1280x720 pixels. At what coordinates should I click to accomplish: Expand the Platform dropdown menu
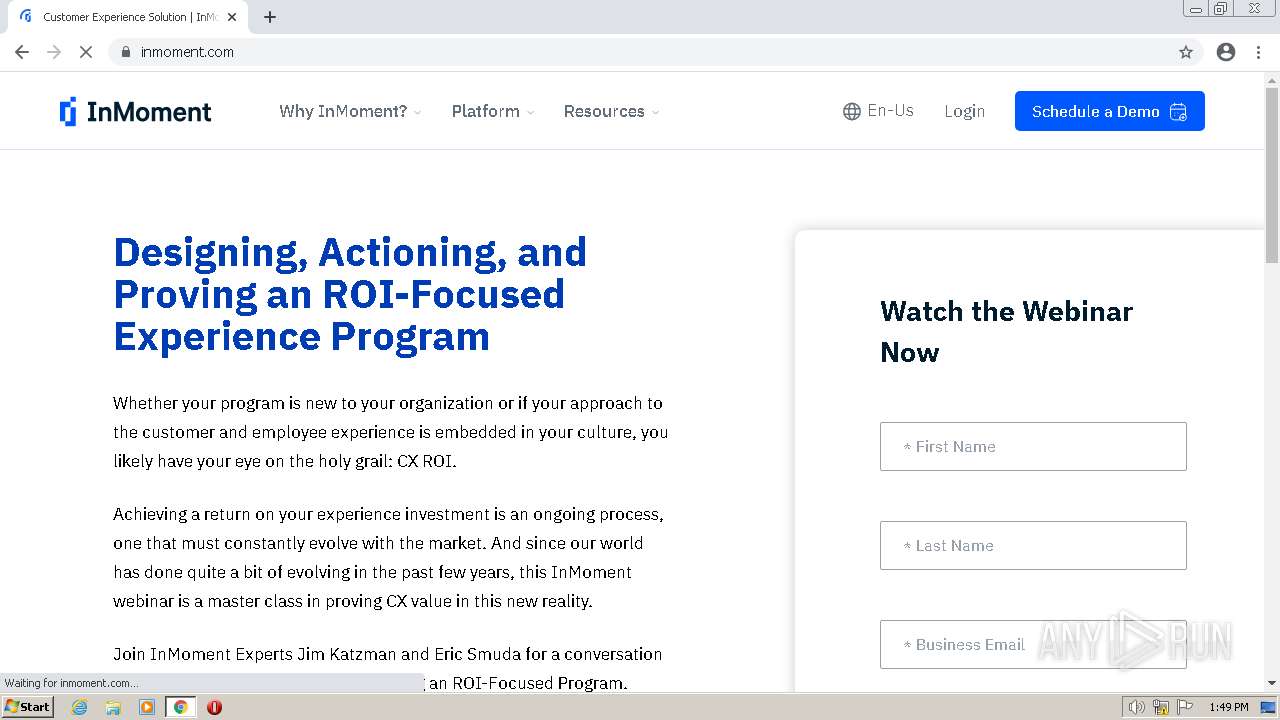point(493,112)
